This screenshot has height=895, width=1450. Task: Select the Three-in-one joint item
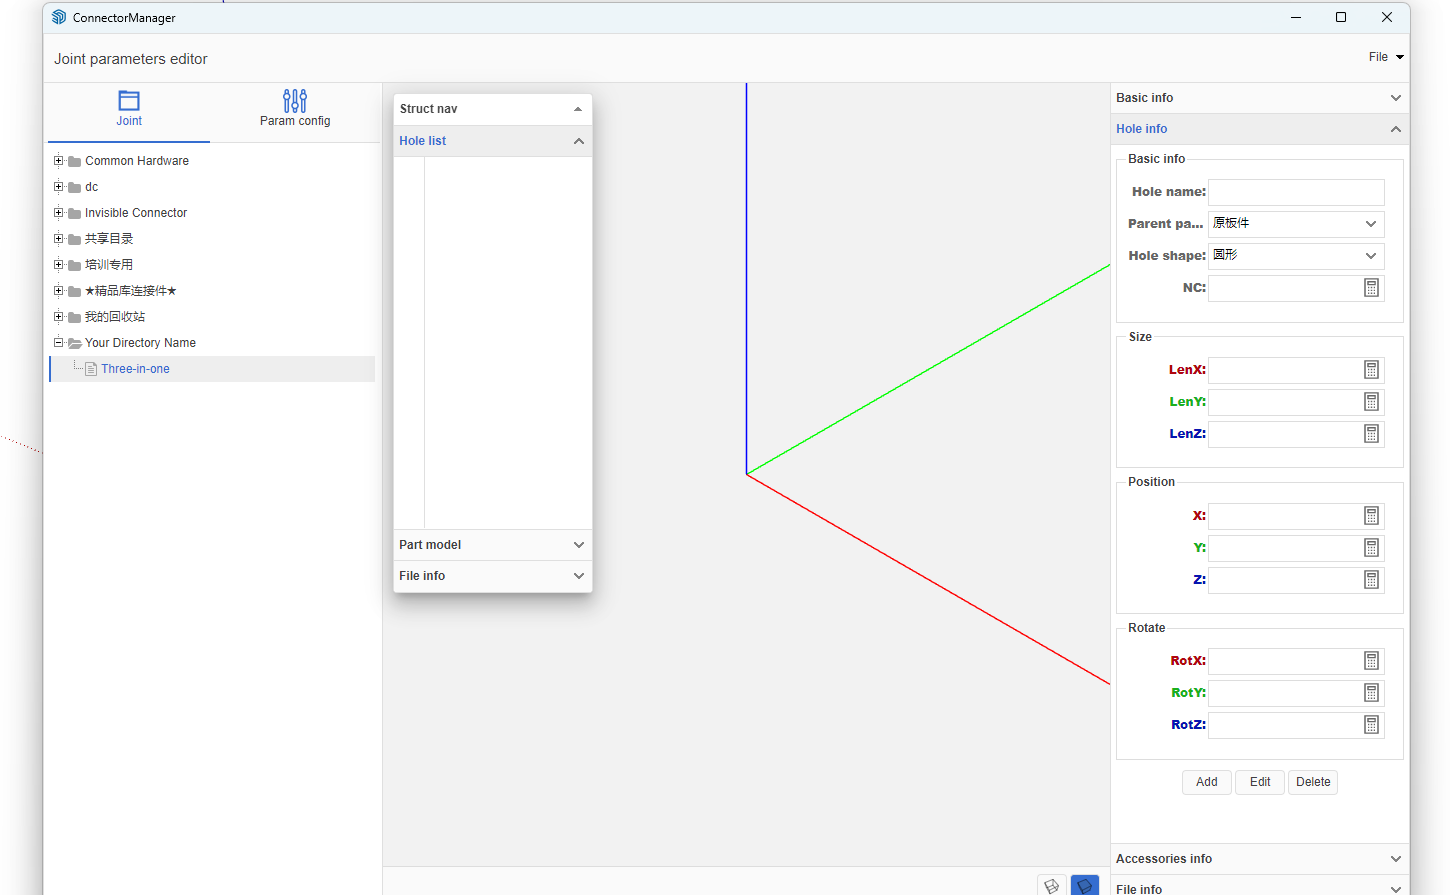(x=135, y=369)
